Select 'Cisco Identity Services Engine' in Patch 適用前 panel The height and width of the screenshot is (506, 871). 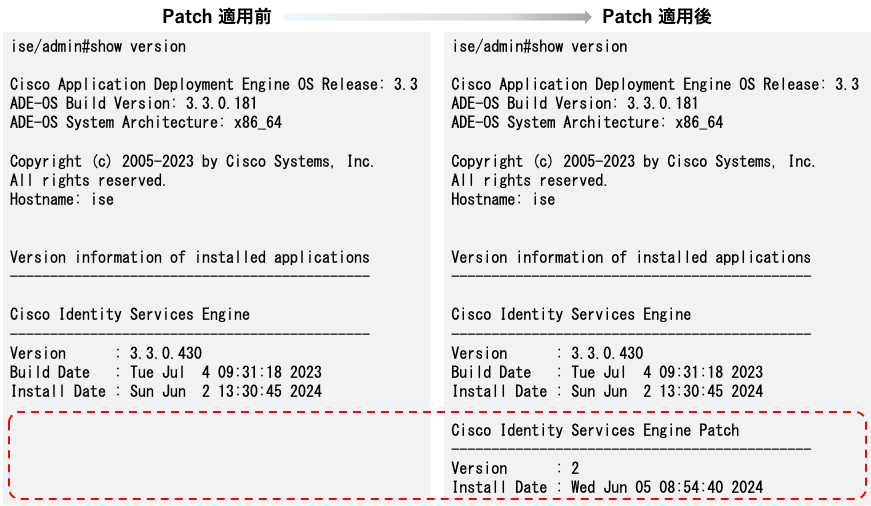tap(130, 315)
